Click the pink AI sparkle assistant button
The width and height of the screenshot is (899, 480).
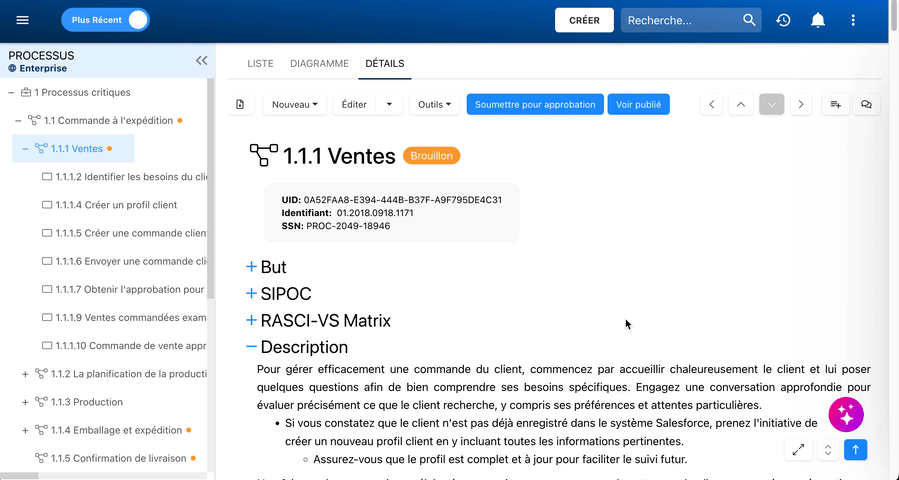(846, 414)
